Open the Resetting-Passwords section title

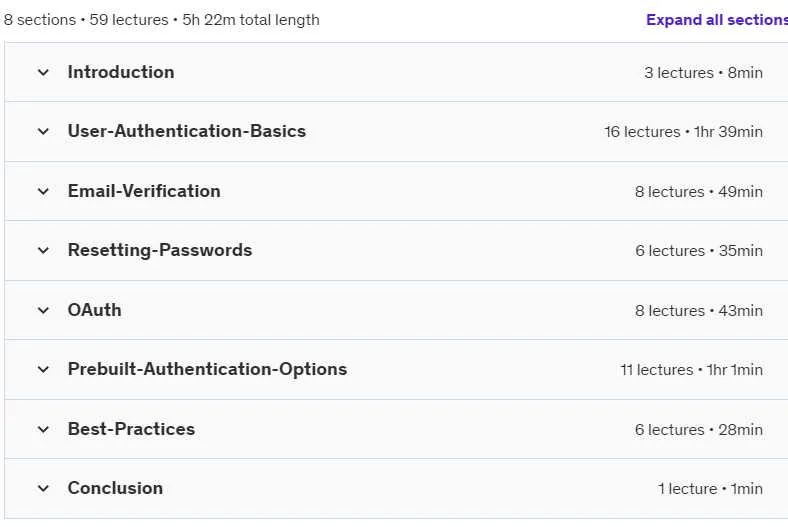(x=160, y=250)
